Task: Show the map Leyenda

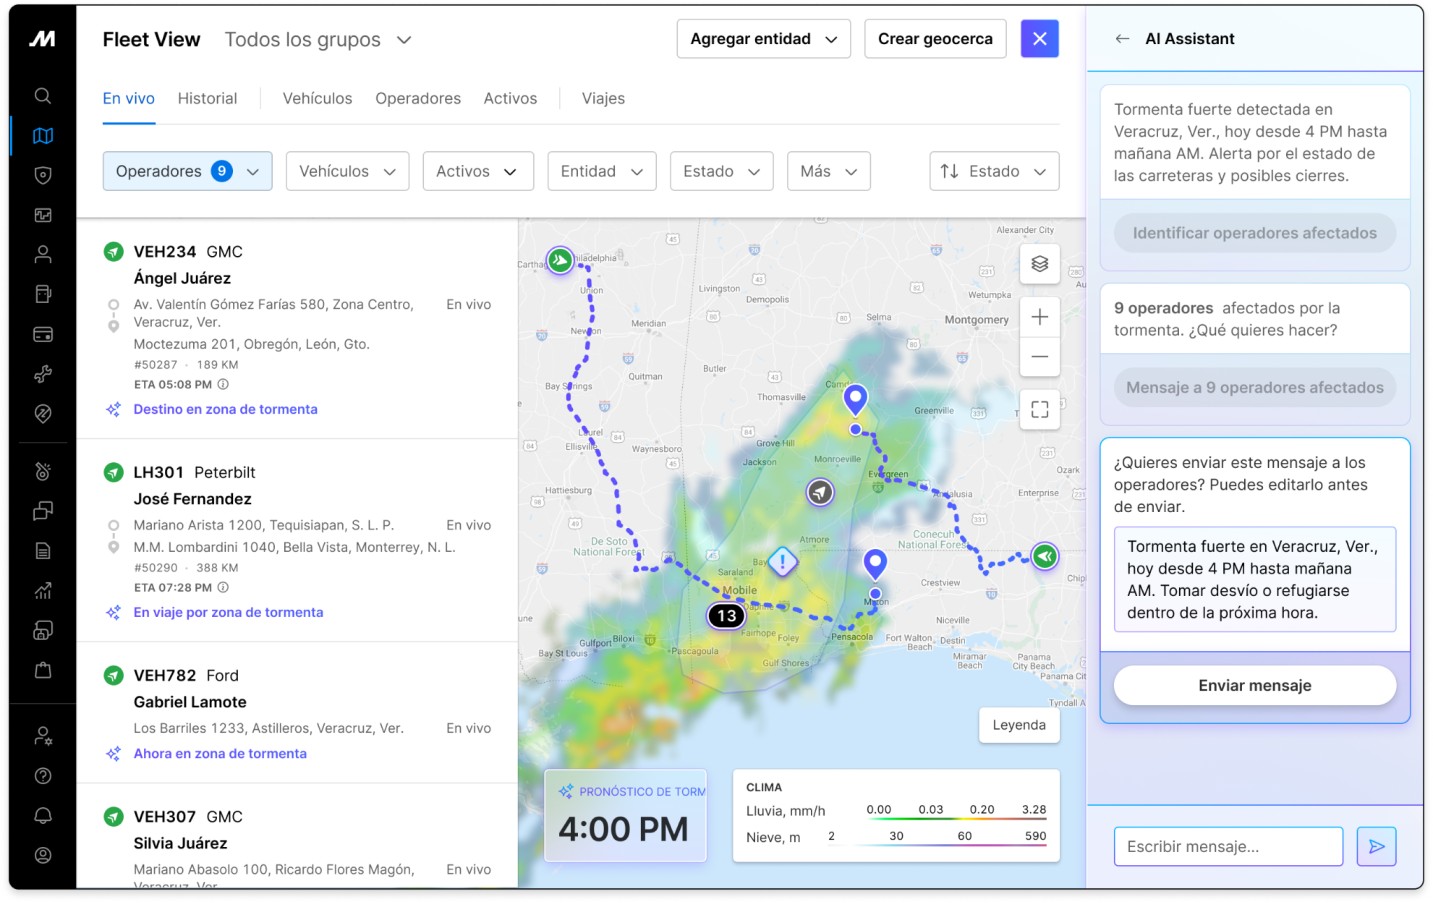Action: point(1018,726)
